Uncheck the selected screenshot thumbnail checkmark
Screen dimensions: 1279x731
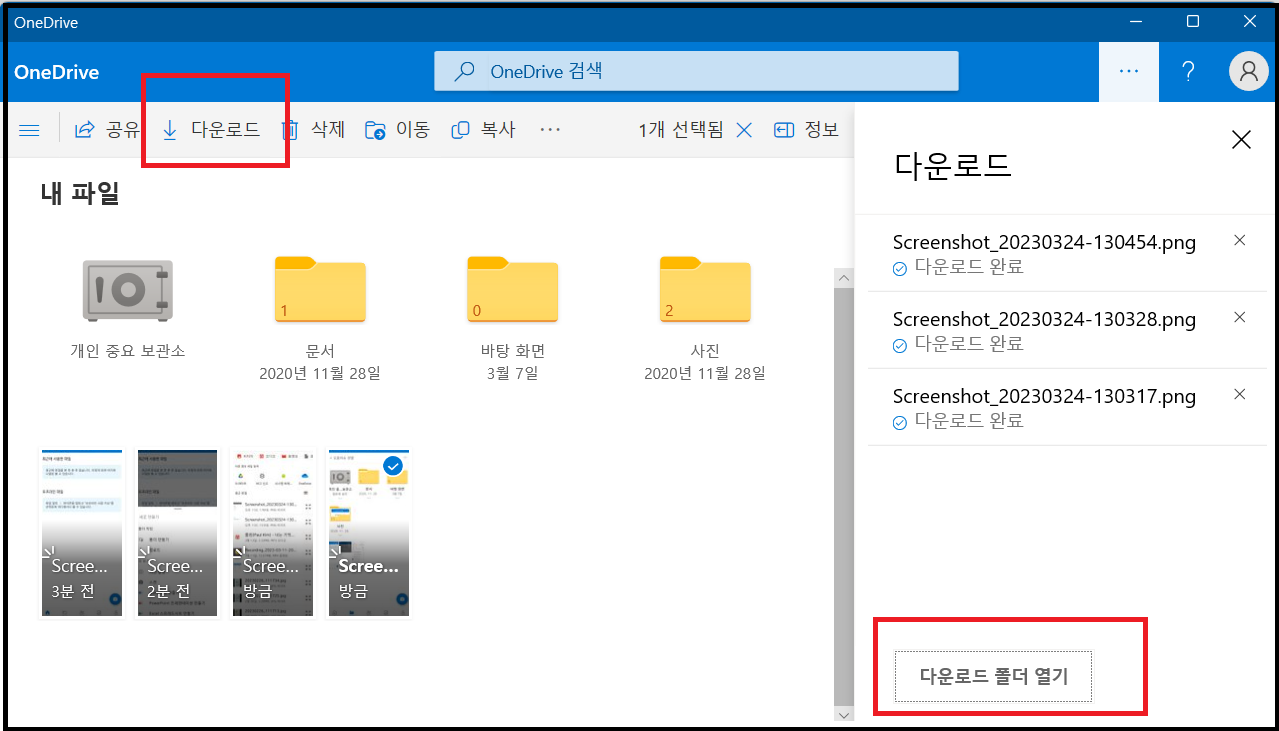pos(393,466)
